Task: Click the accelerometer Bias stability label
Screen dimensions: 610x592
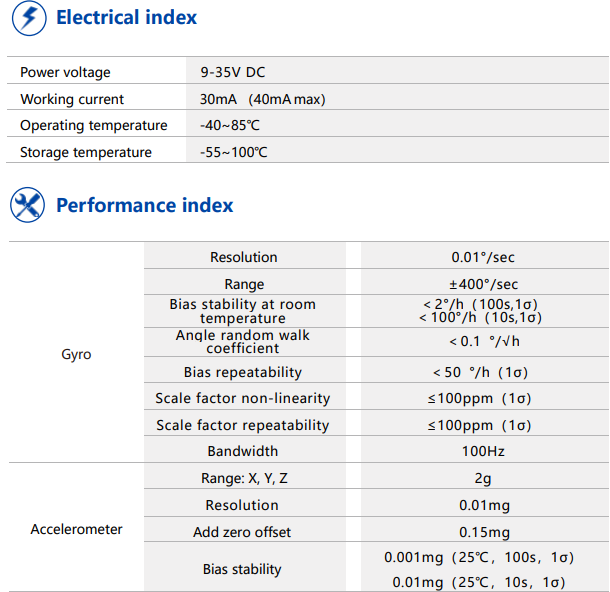Action: click(x=242, y=569)
